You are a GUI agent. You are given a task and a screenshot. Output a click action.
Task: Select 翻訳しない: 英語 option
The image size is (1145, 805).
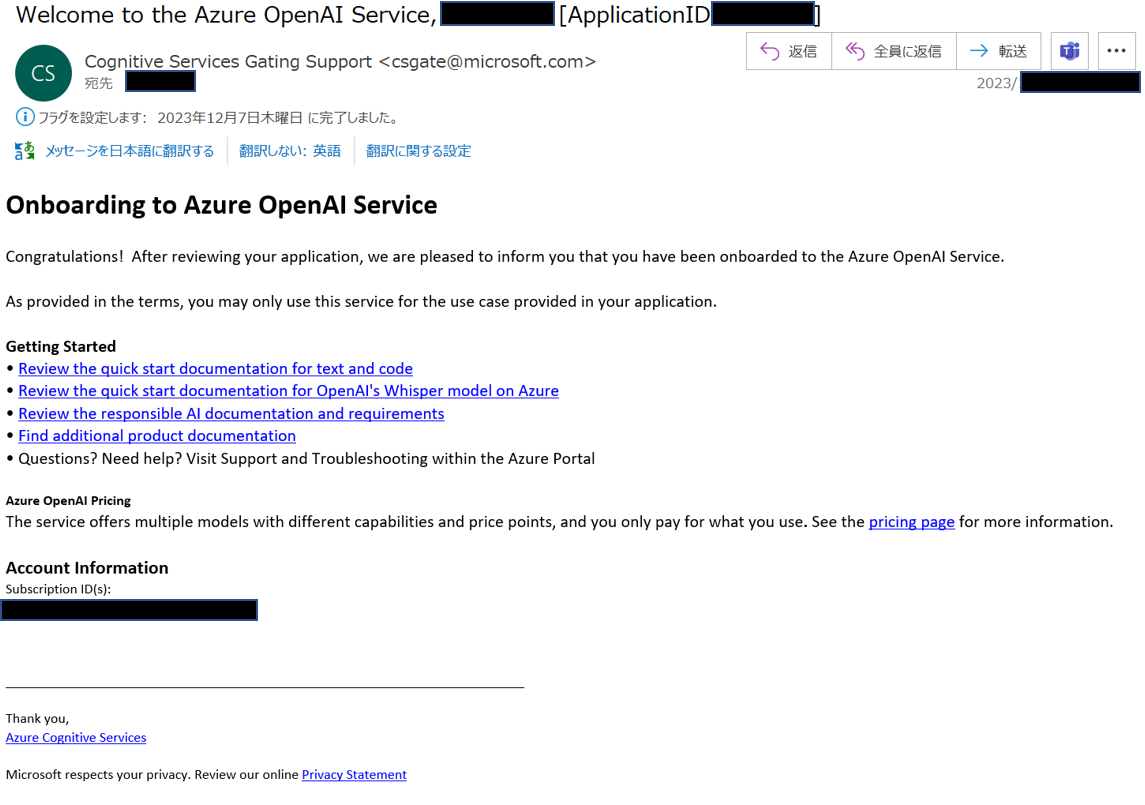290,151
